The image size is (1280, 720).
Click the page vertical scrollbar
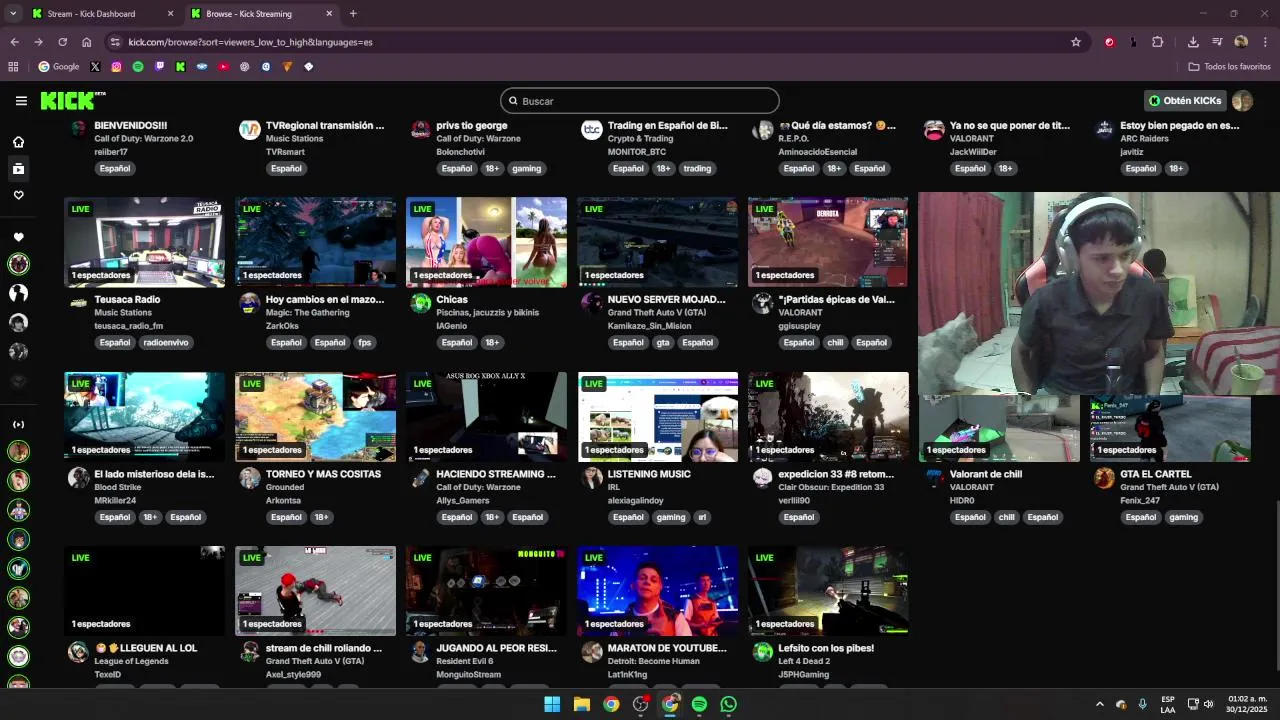[x=1275, y=584]
